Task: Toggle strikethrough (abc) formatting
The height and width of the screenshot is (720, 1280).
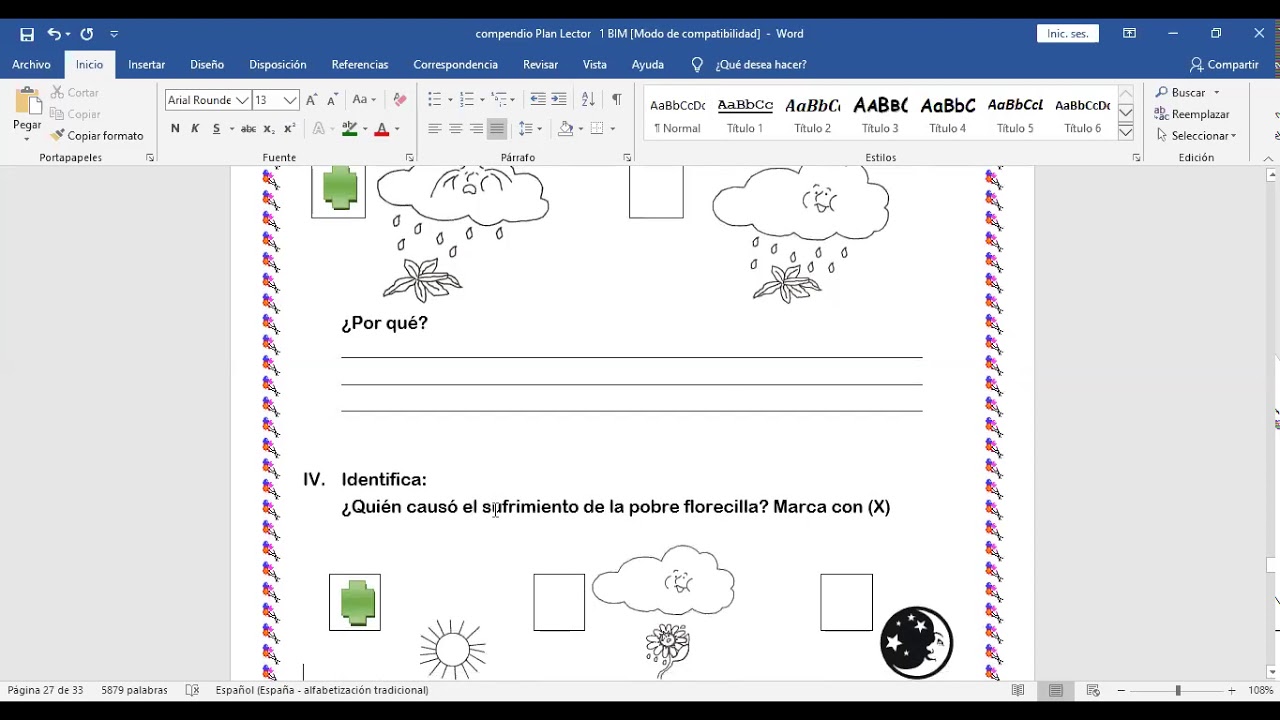Action: click(x=248, y=128)
